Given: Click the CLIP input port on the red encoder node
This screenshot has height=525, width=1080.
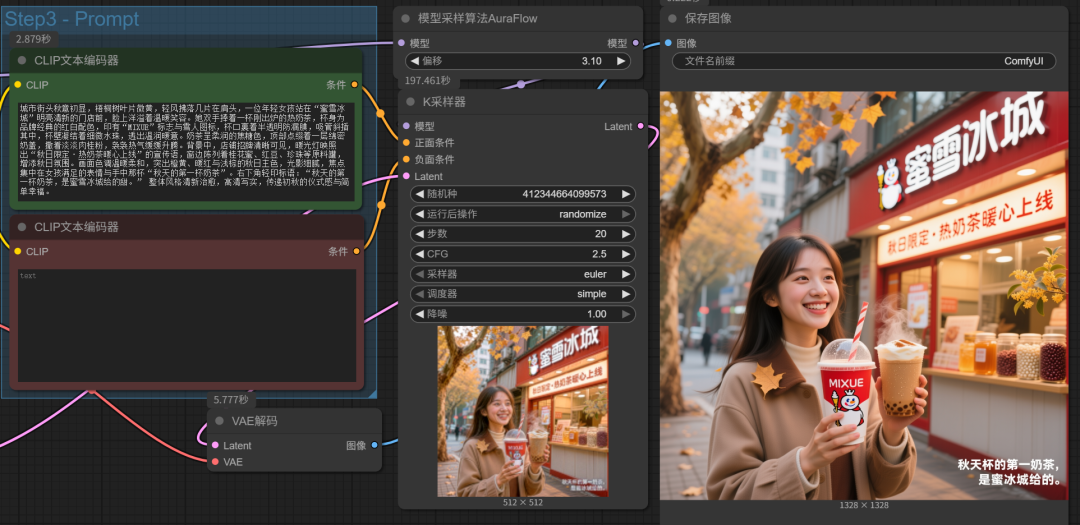Looking at the screenshot, I should tap(18, 251).
